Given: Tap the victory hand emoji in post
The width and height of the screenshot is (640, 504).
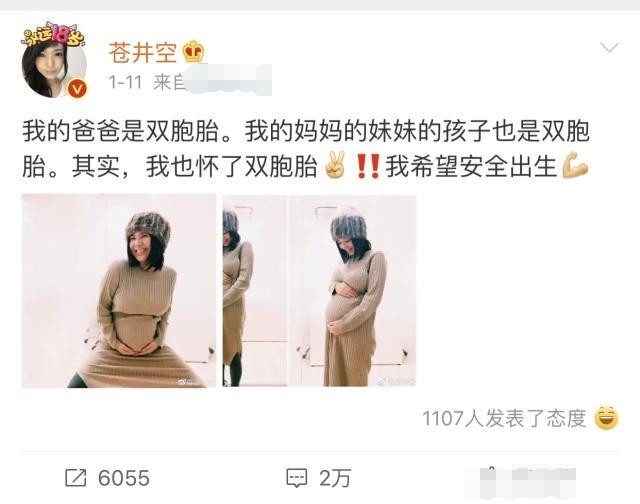Looking at the screenshot, I should (x=335, y=165).
